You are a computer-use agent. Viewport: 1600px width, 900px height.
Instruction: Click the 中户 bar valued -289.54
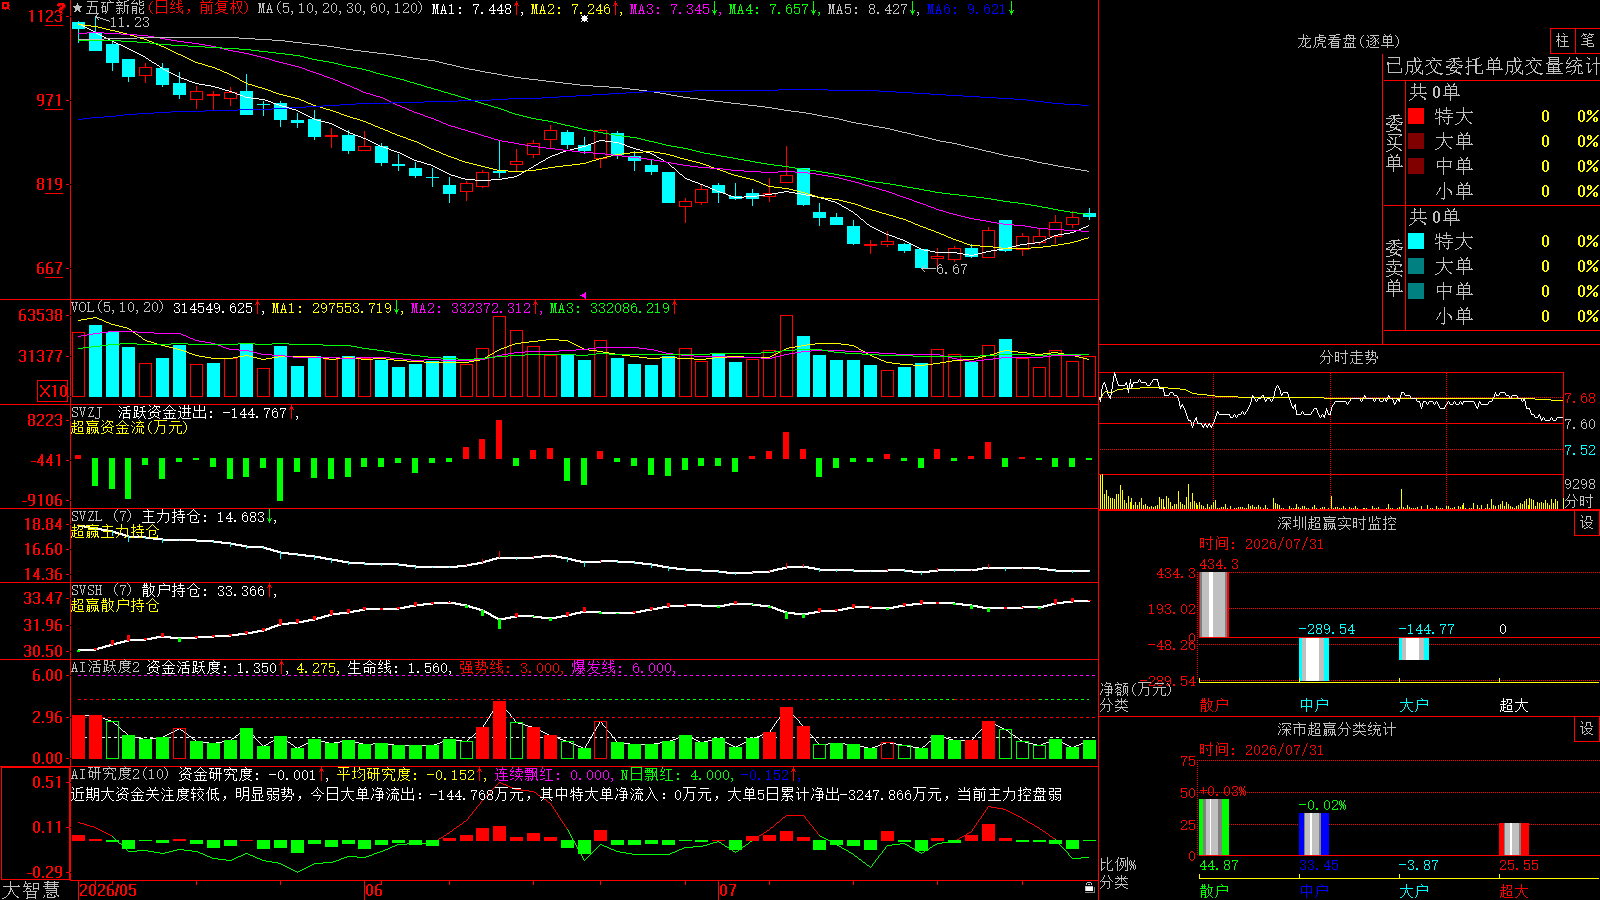1313,659
